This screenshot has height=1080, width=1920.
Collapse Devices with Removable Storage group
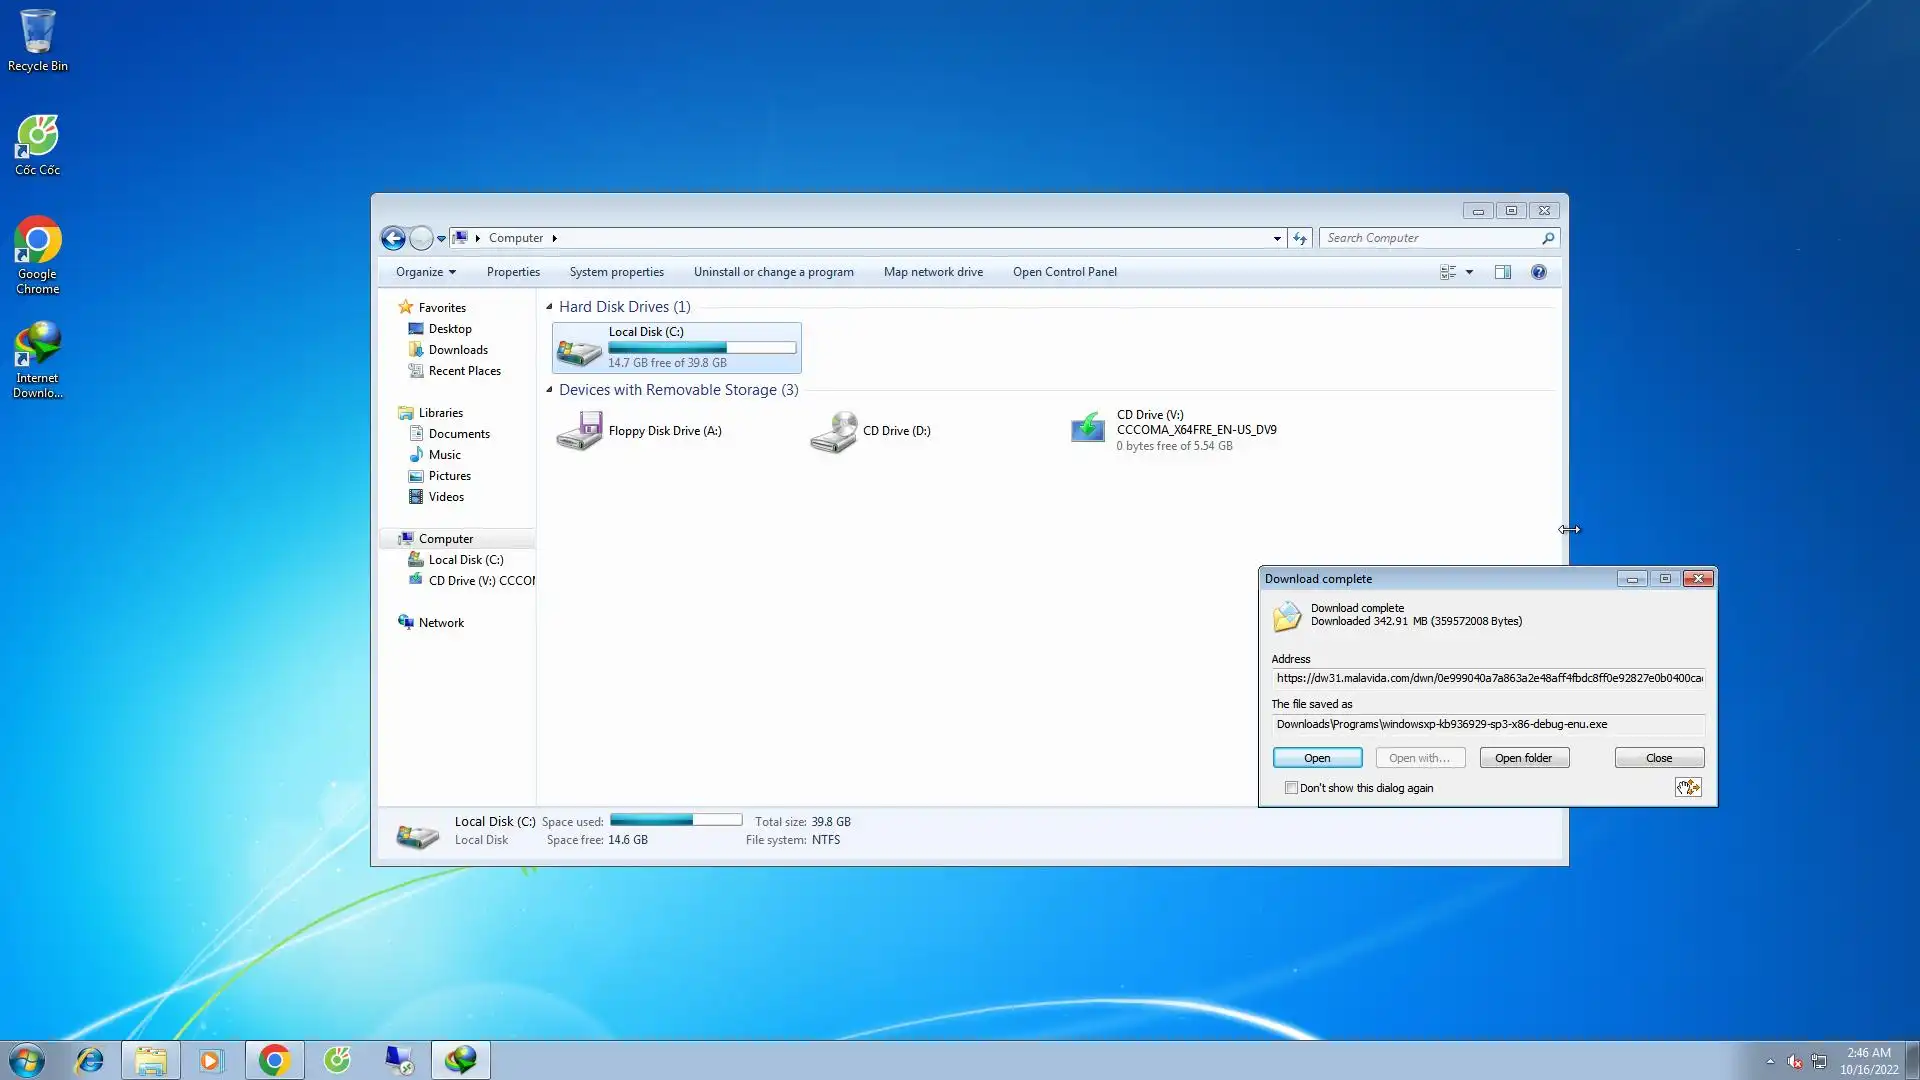(x=549, y=390)
